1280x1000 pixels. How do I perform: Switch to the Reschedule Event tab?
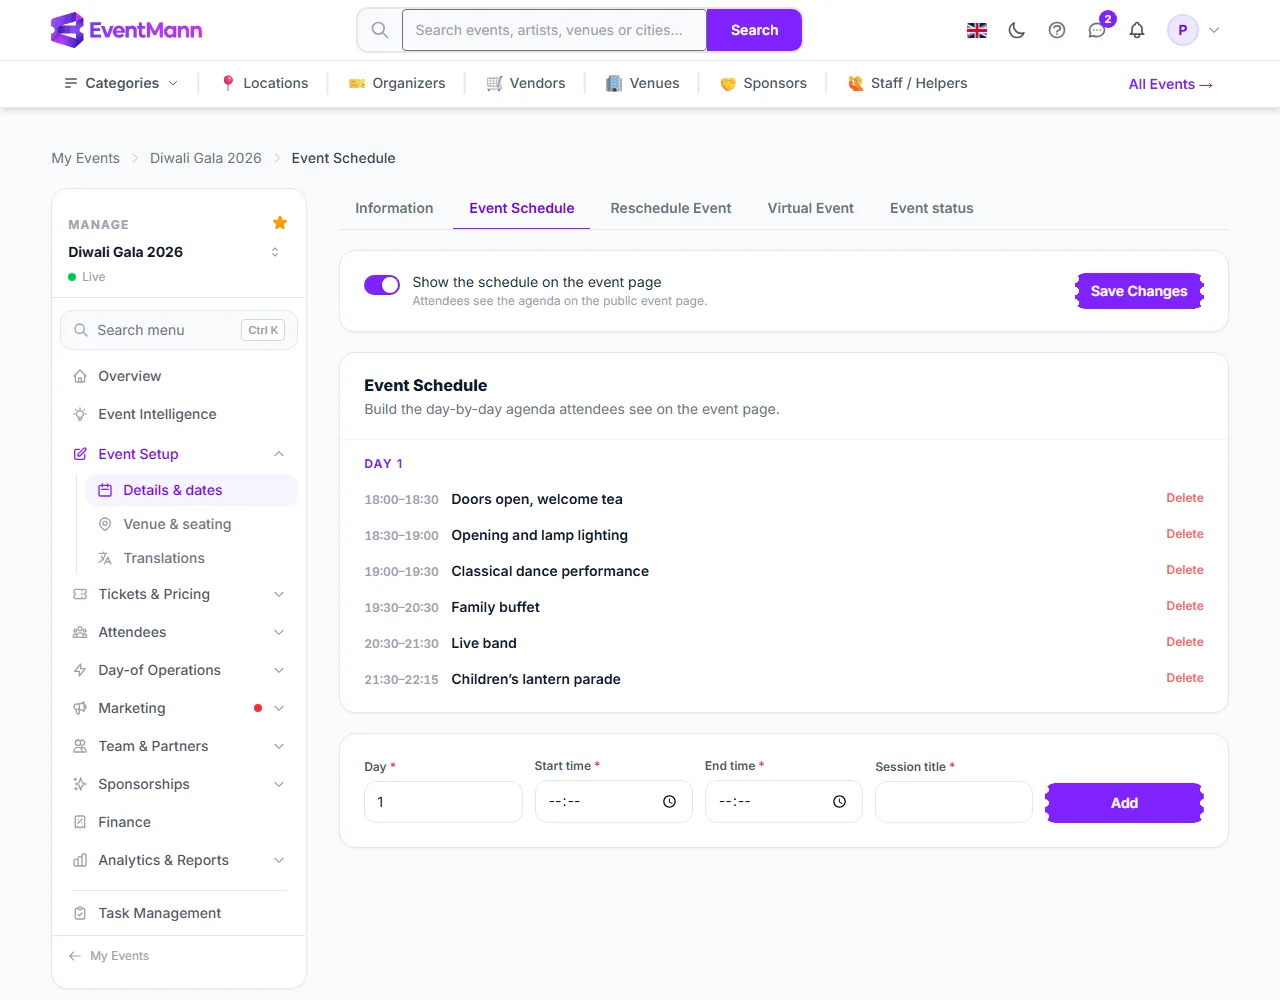pos(671,208)
